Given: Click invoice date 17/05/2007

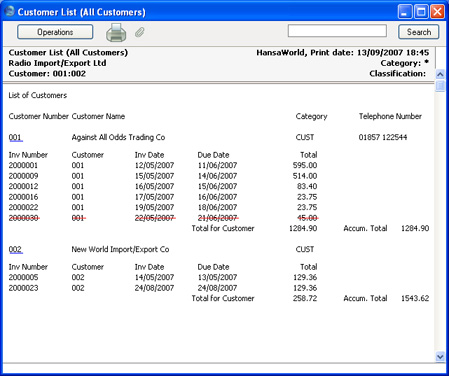Looking at the screenshot, I should (x=154, y=197).
